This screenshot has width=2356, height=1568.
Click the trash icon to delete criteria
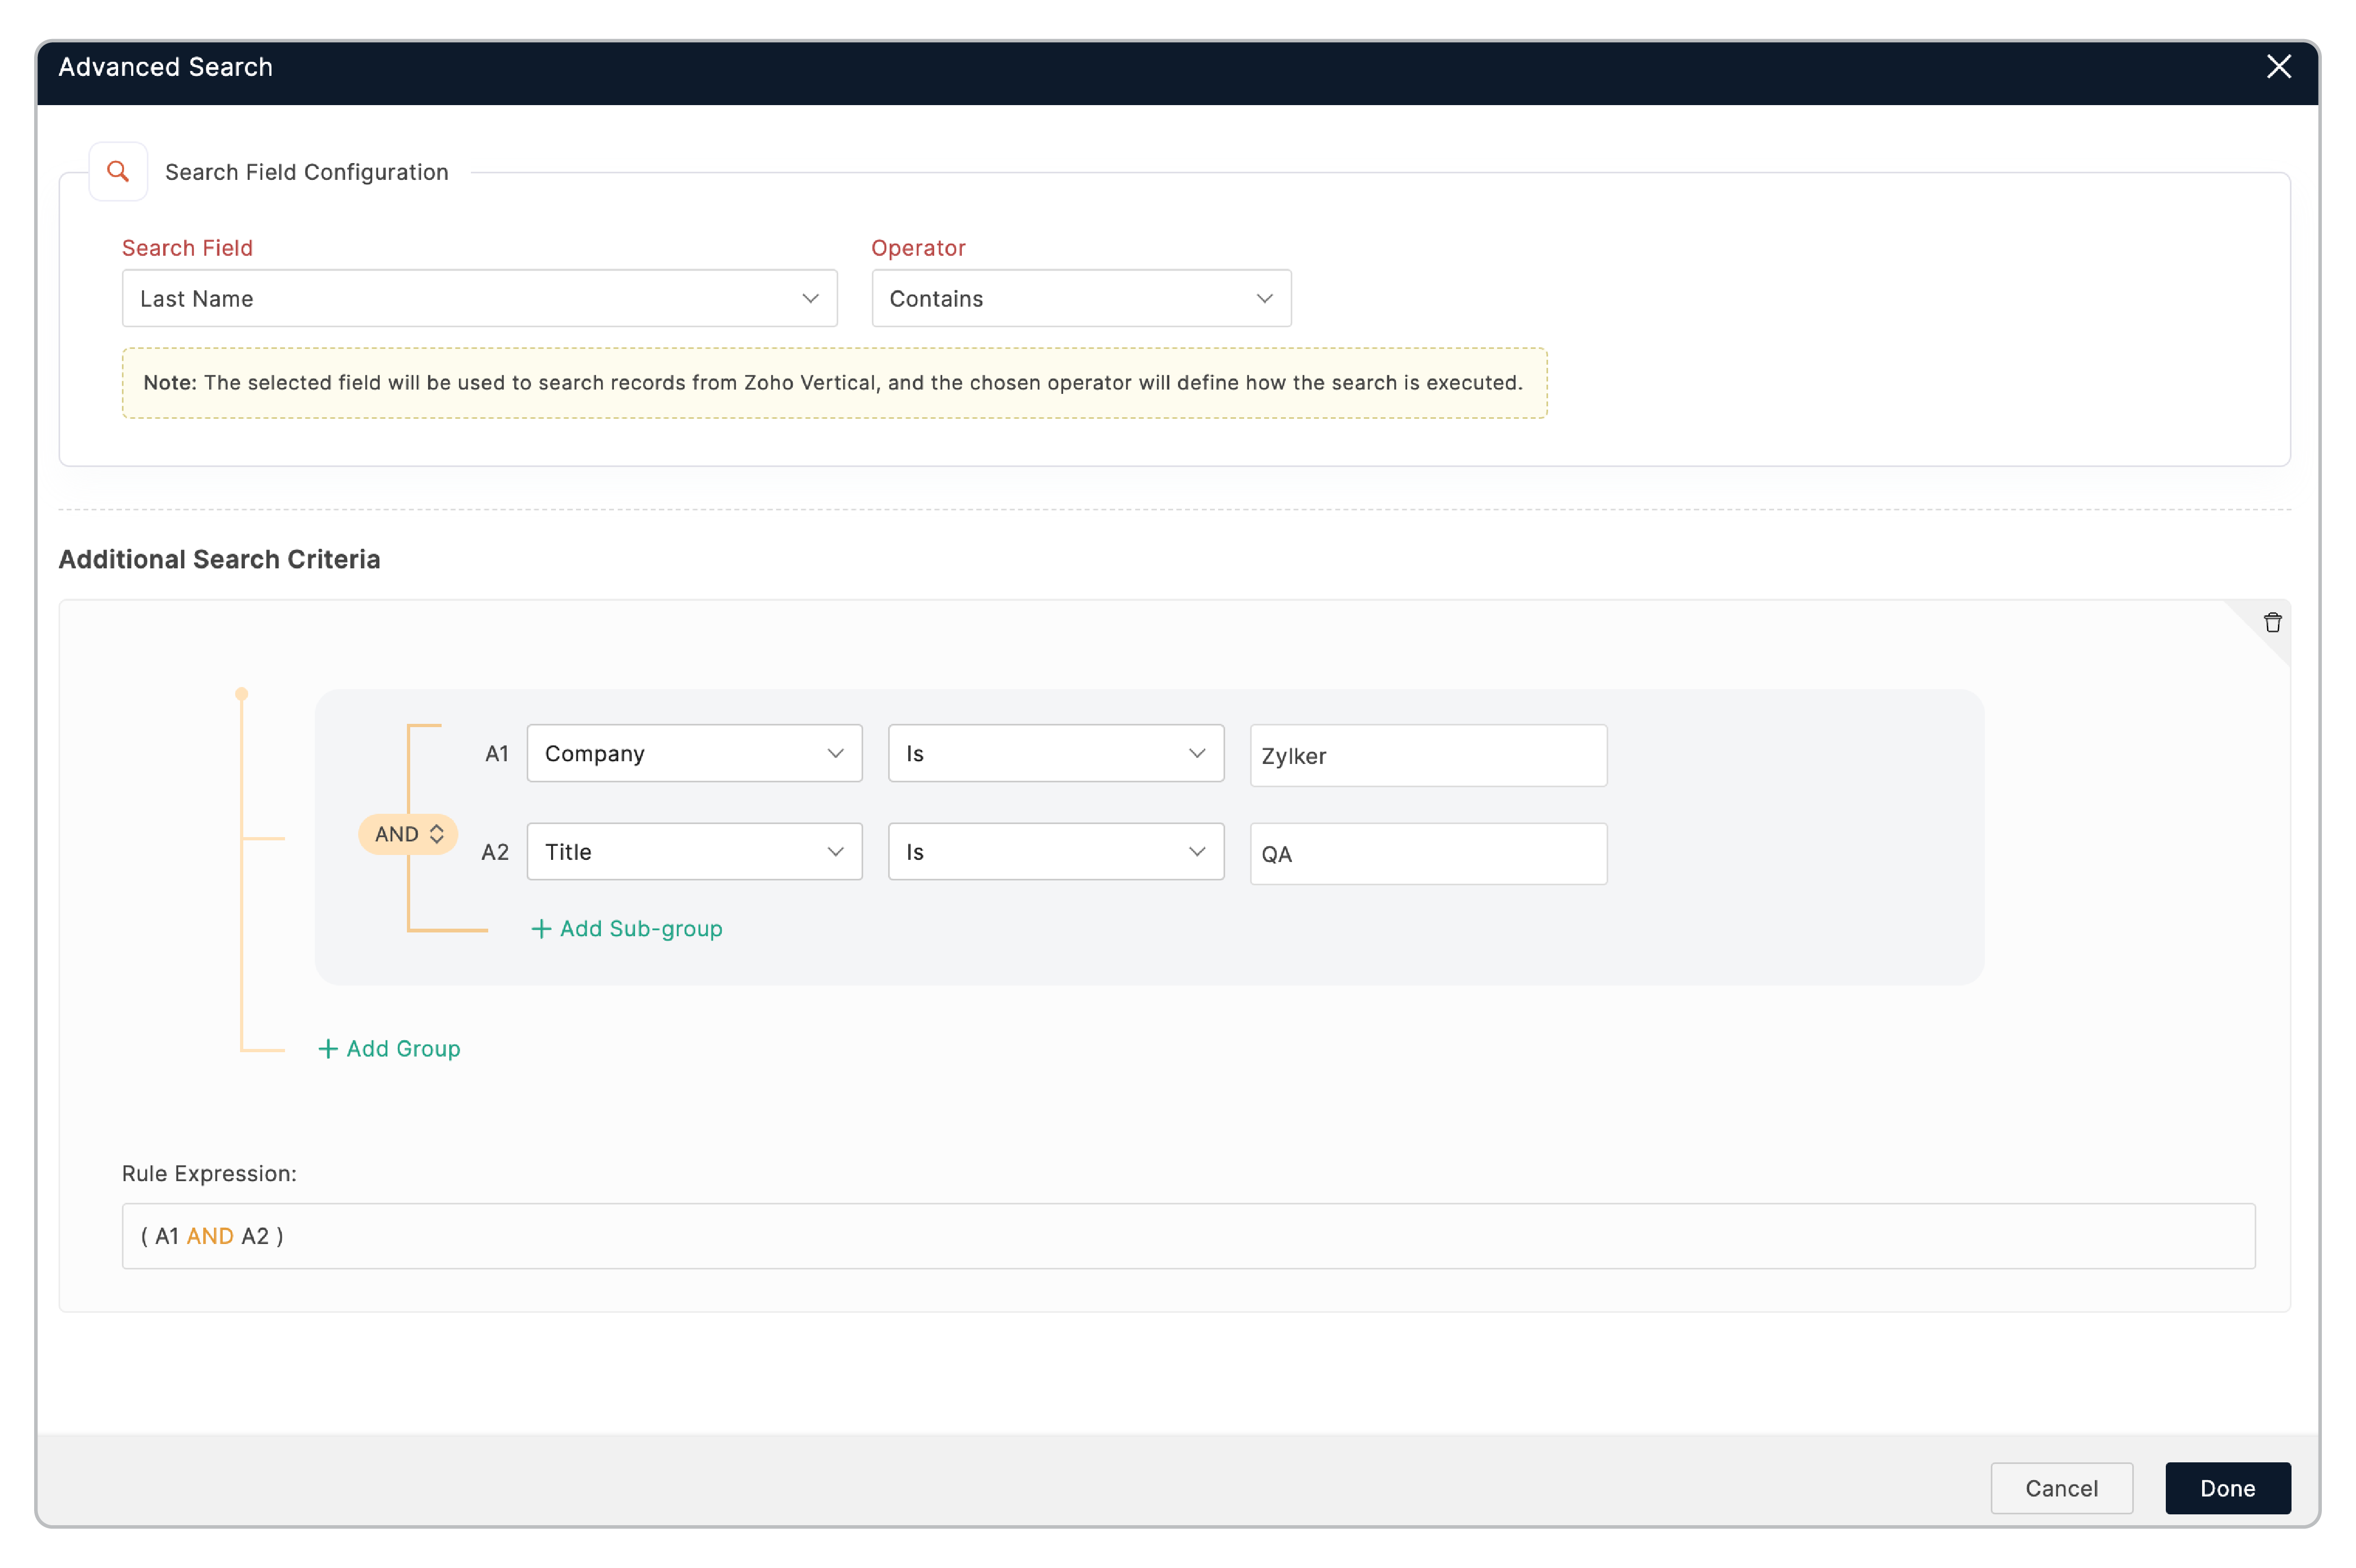[2272, 623]
